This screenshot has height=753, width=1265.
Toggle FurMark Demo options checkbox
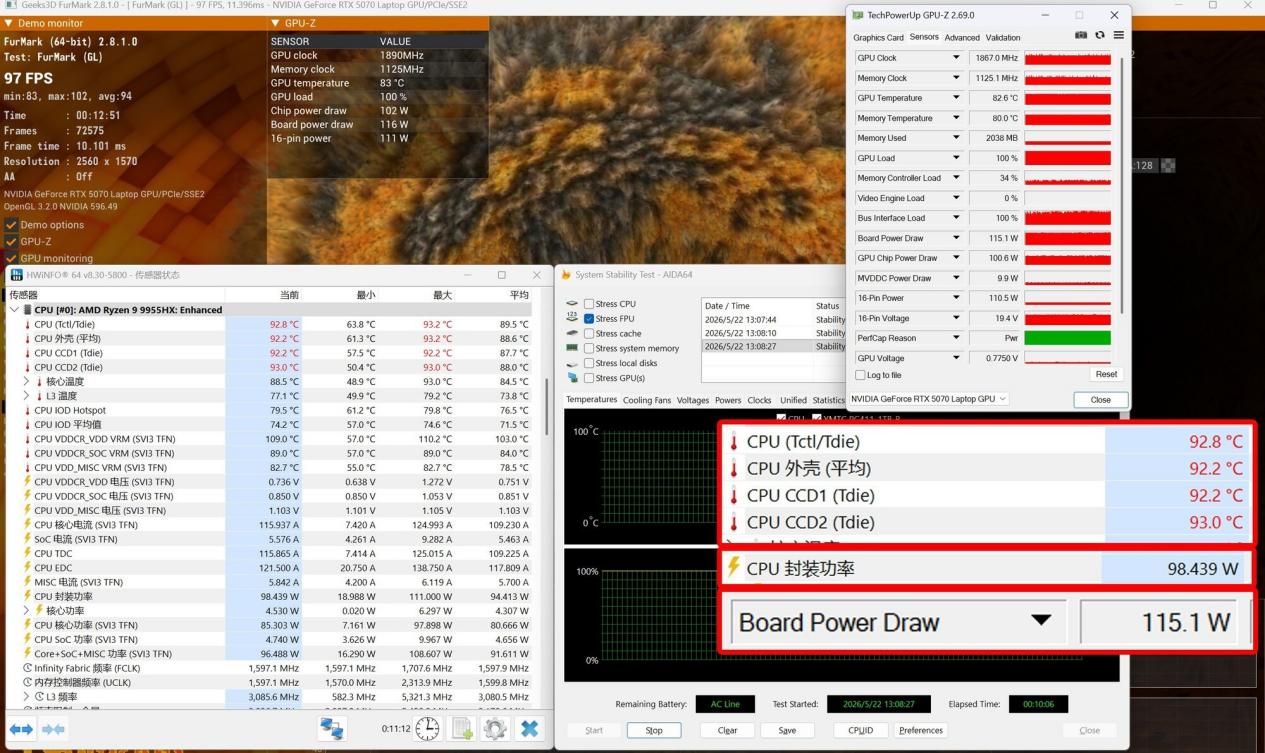[x=11, y=225]
